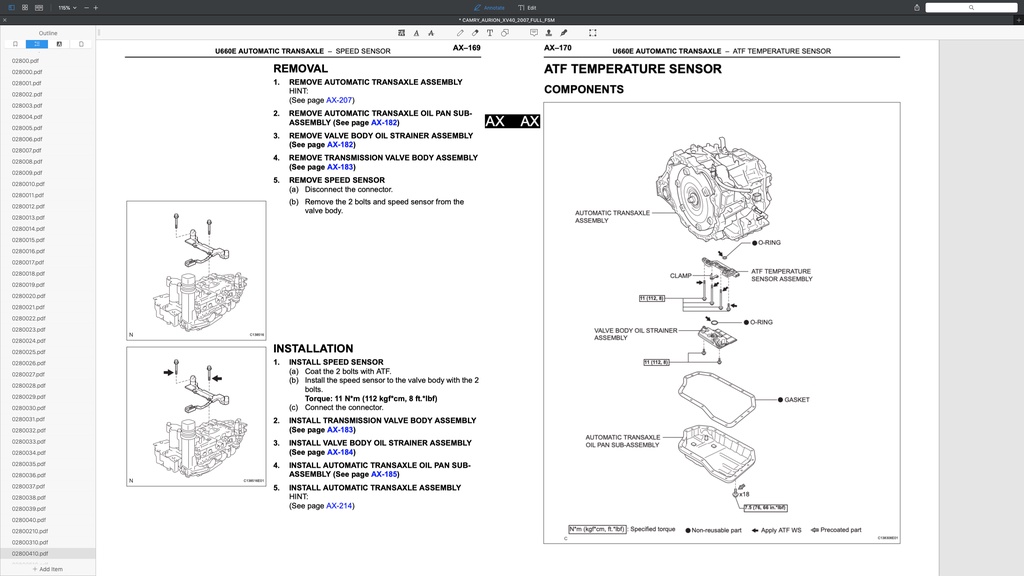Add a note comment
Screen dimensions: 1024x576
(534, 33)
